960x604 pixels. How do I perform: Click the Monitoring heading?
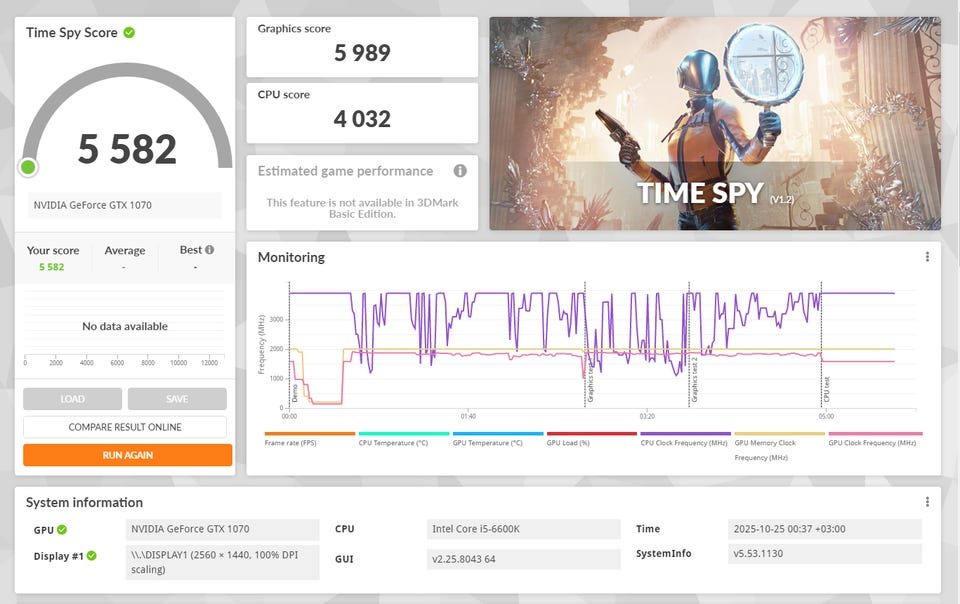(x=291, y=257)
